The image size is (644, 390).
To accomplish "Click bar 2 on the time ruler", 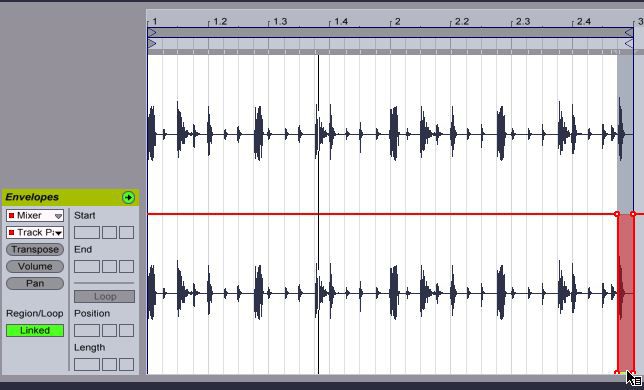I will (x=397, y=21).
